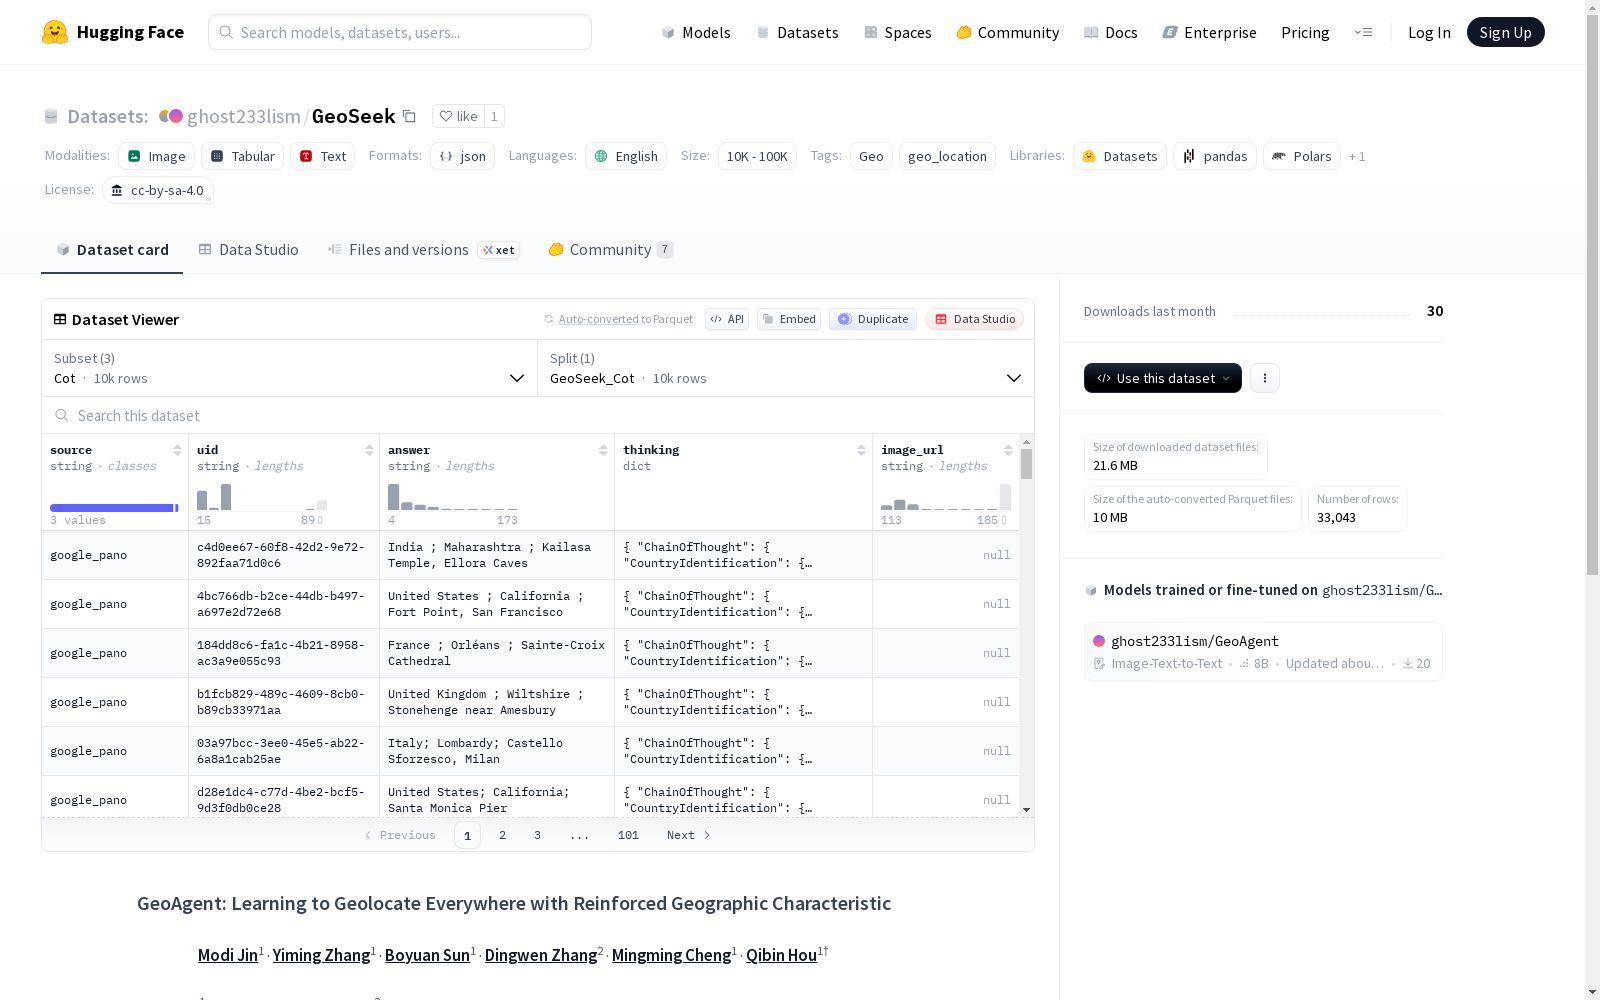
Task: Open the Use this dataset dropdown
Action: [1163, 378]
